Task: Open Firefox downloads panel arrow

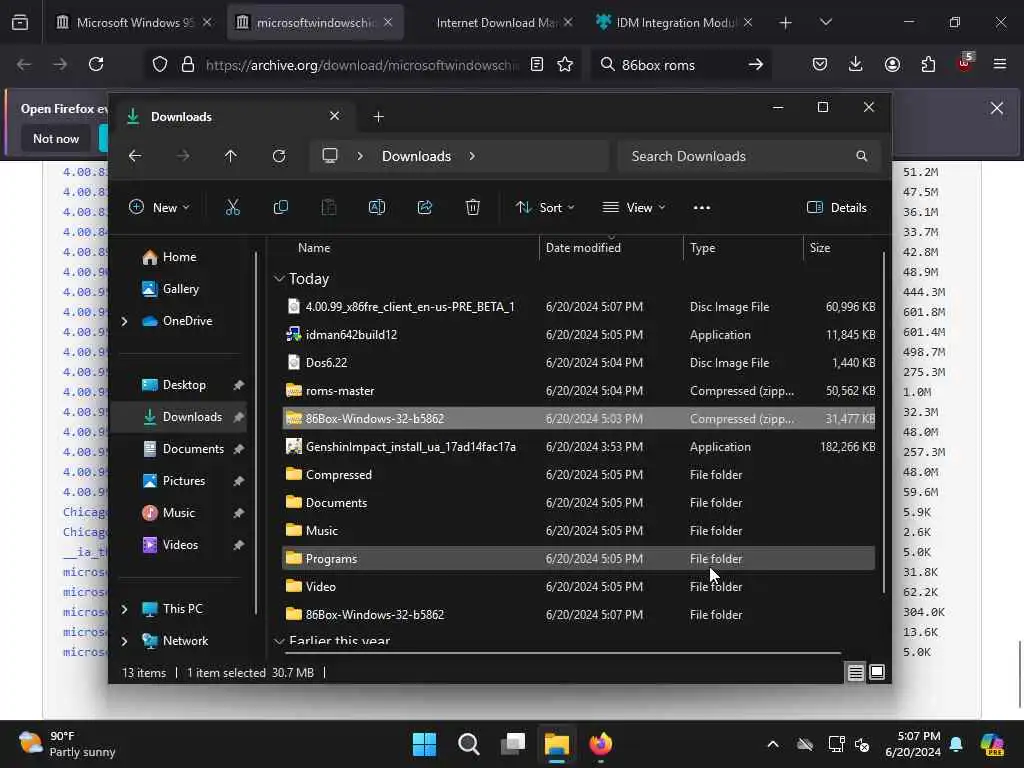Action: [856, 64]
